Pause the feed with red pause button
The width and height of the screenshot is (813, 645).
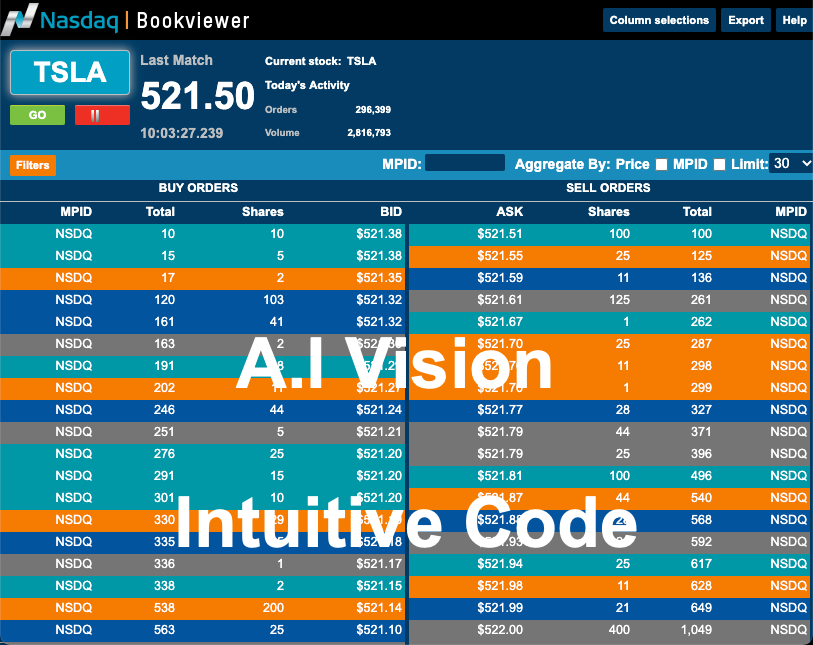[x=102, y=115]
